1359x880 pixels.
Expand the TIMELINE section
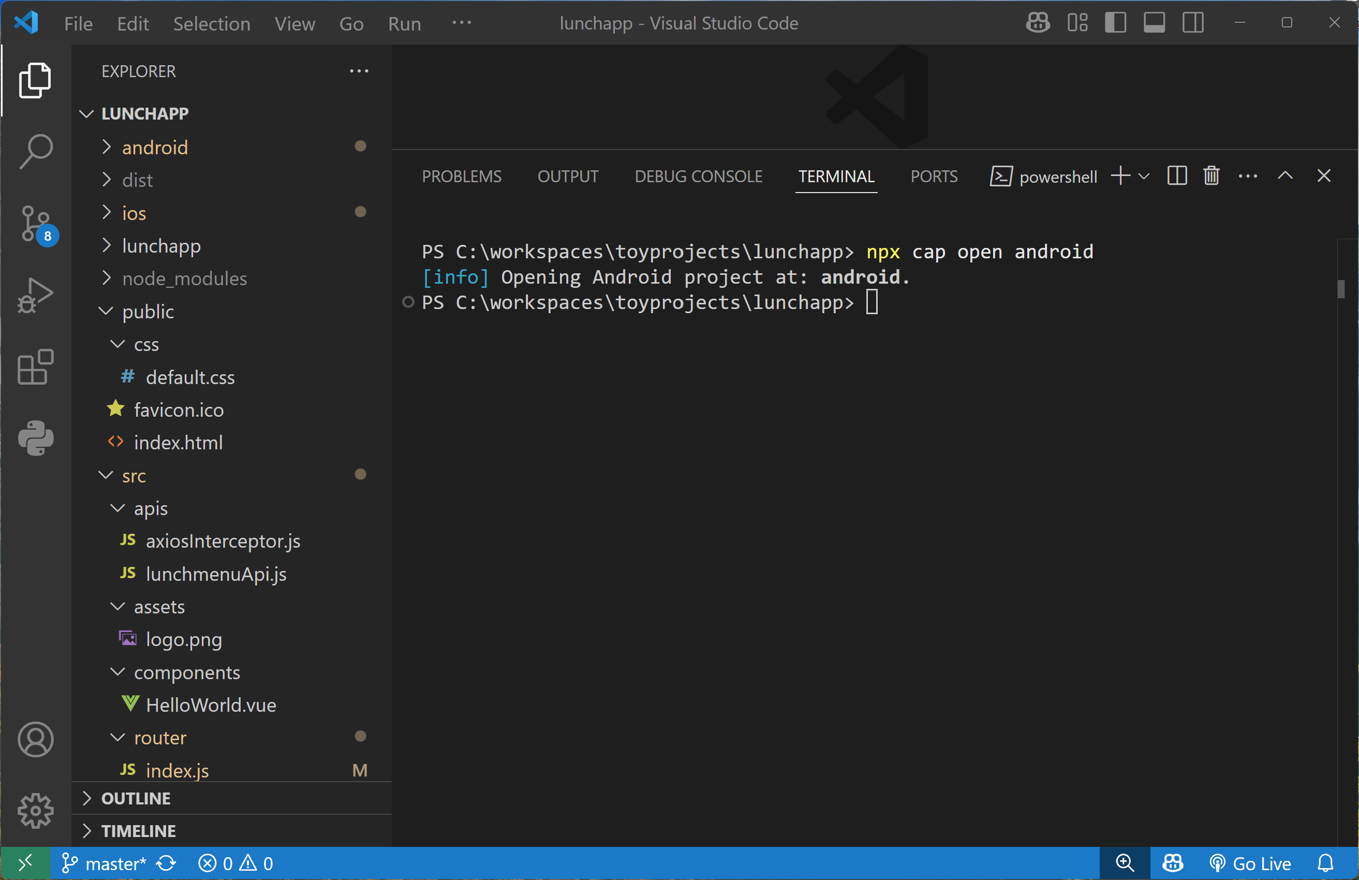coord(232,831)
